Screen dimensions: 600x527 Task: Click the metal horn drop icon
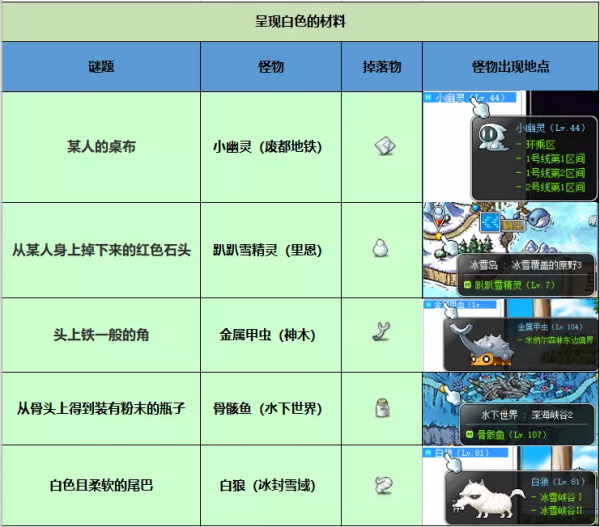point(382,331)
